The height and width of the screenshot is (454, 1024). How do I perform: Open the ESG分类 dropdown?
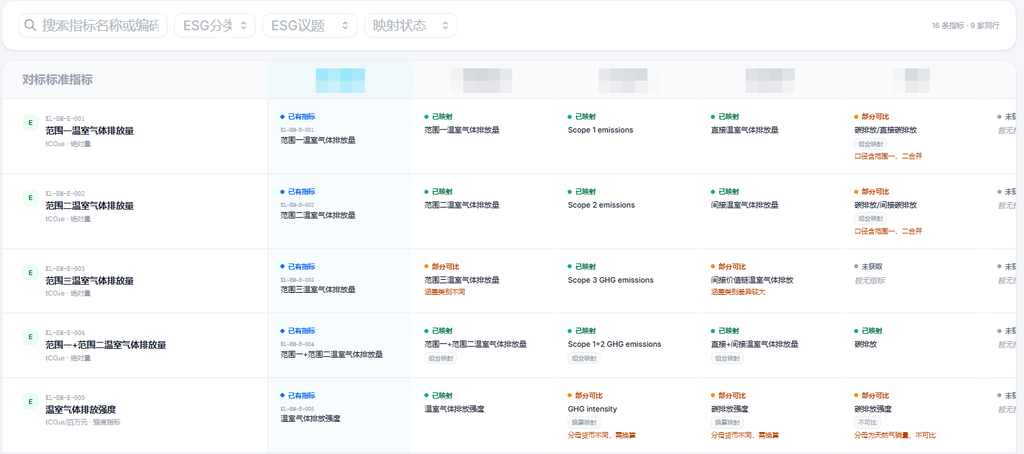215,25
